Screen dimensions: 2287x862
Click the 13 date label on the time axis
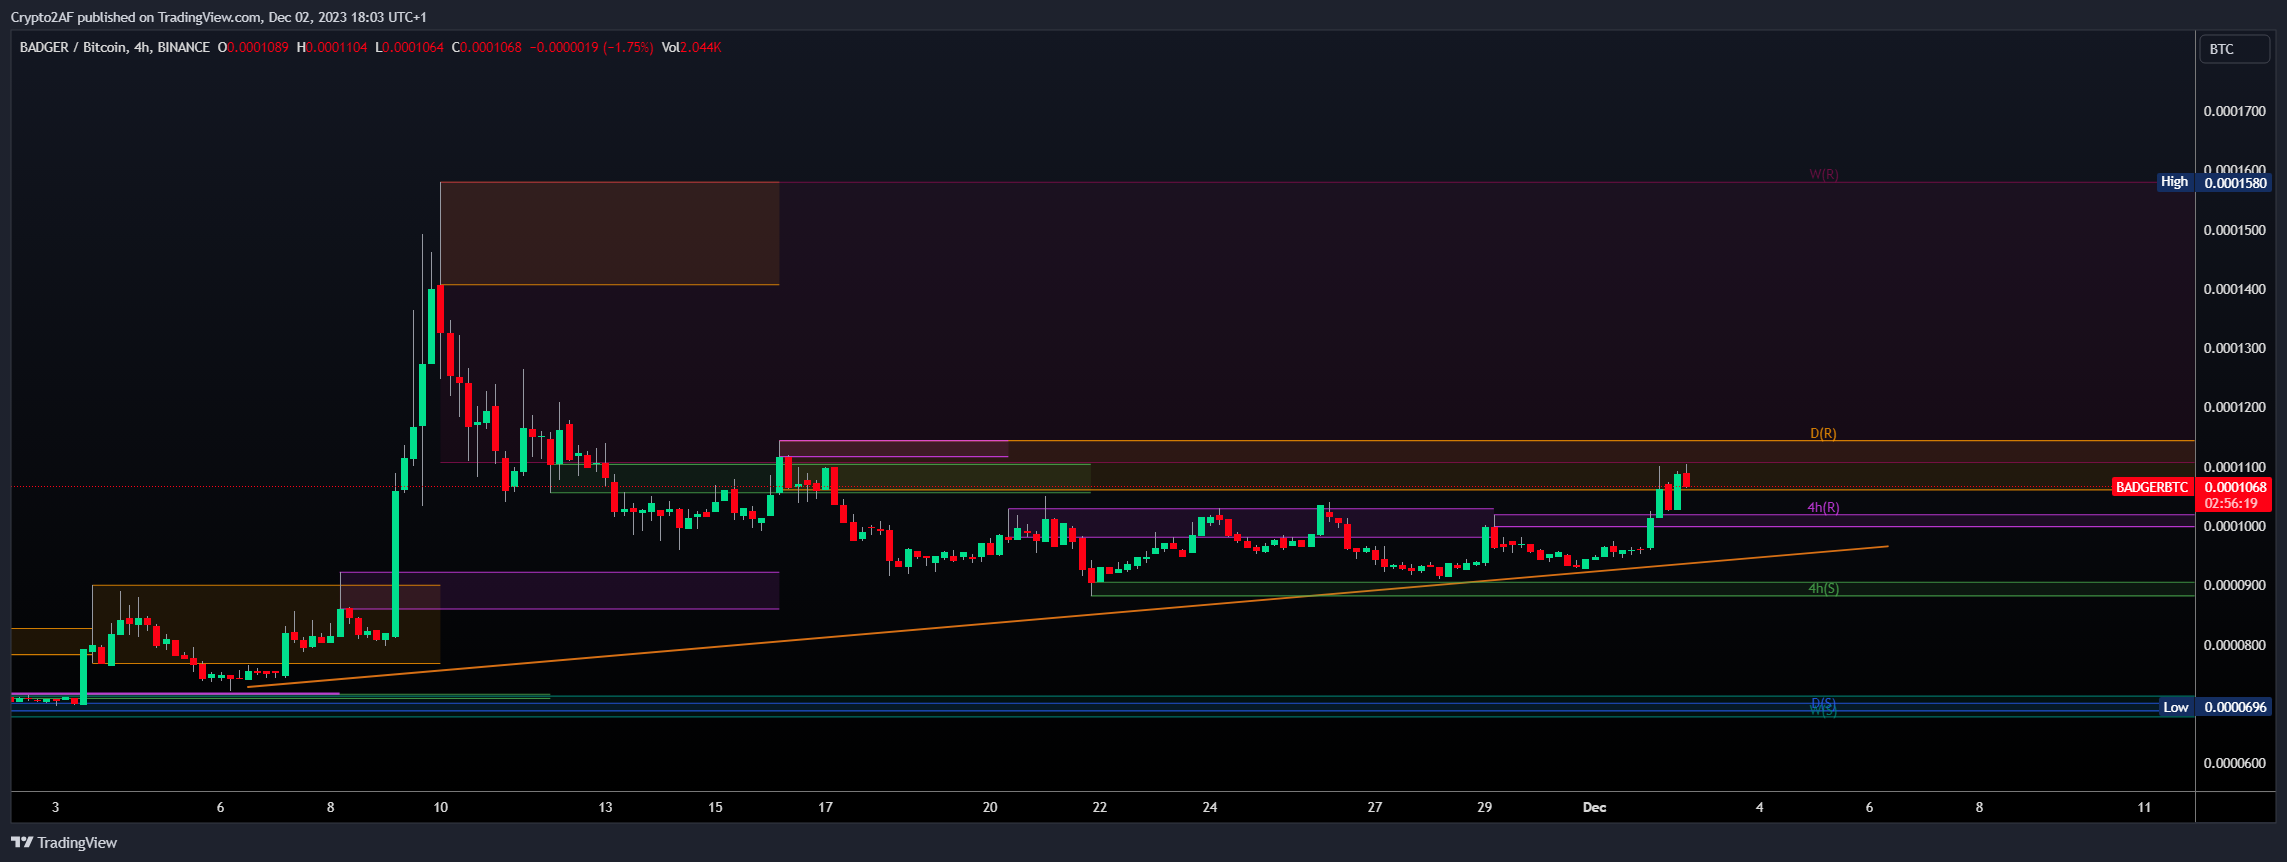(605, 807)
